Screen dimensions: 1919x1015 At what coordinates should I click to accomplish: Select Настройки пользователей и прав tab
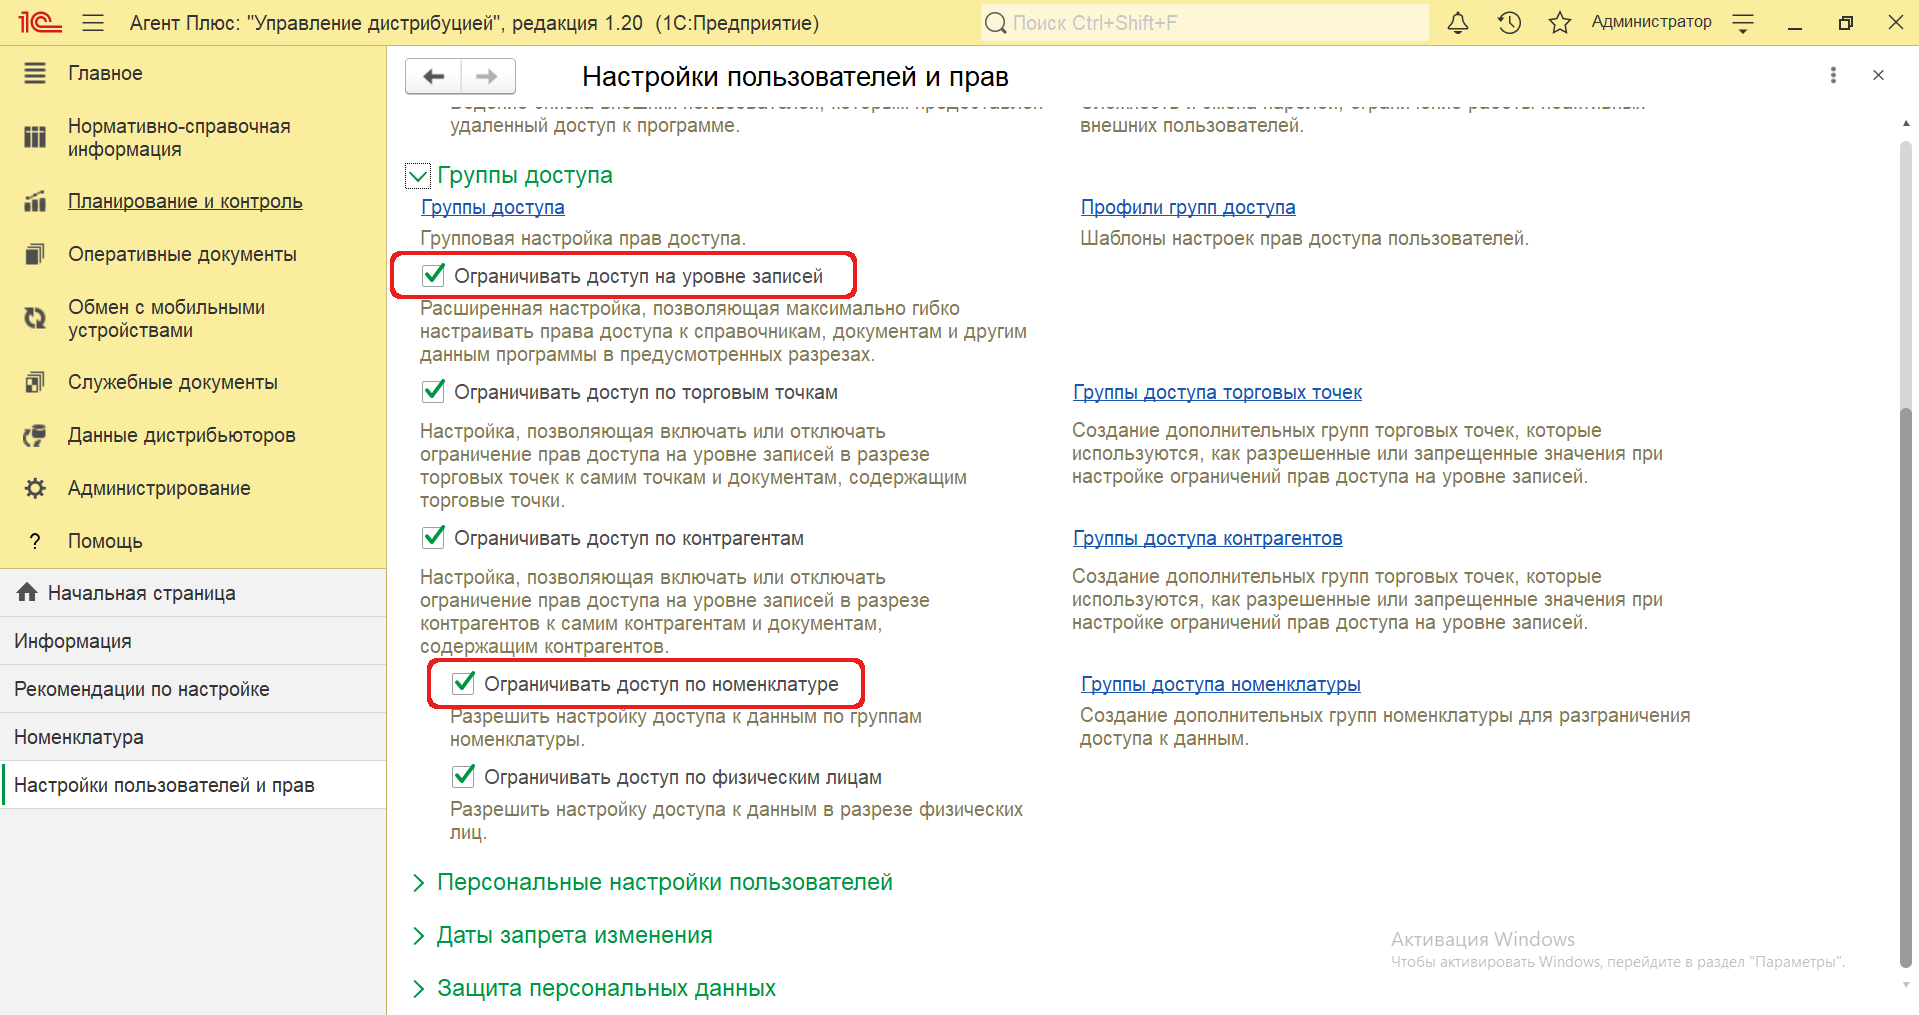[193, 785]
